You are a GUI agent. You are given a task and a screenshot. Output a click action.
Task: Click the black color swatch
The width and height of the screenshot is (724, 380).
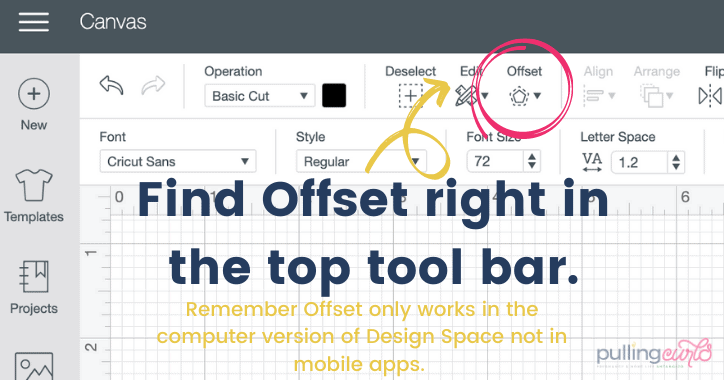(x=334, y=96)
